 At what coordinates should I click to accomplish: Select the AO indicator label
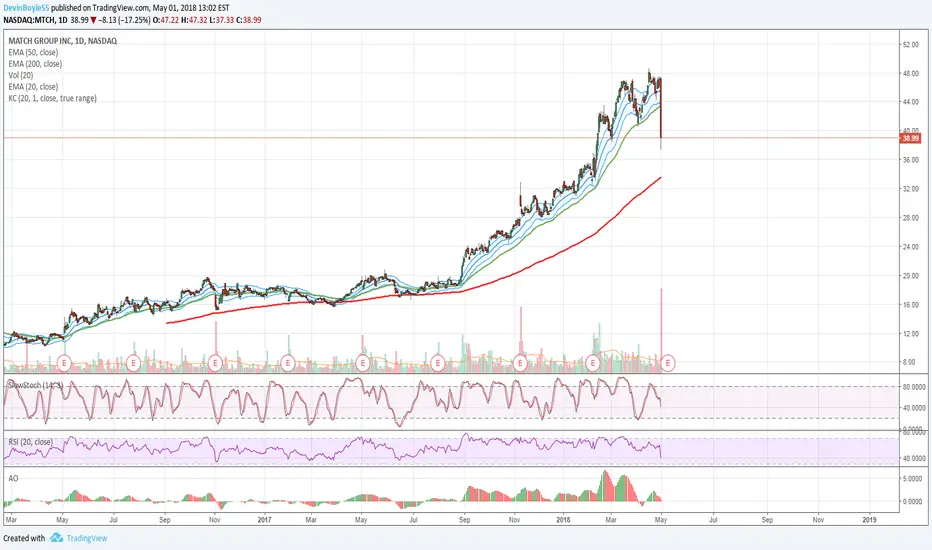[13, 478]
